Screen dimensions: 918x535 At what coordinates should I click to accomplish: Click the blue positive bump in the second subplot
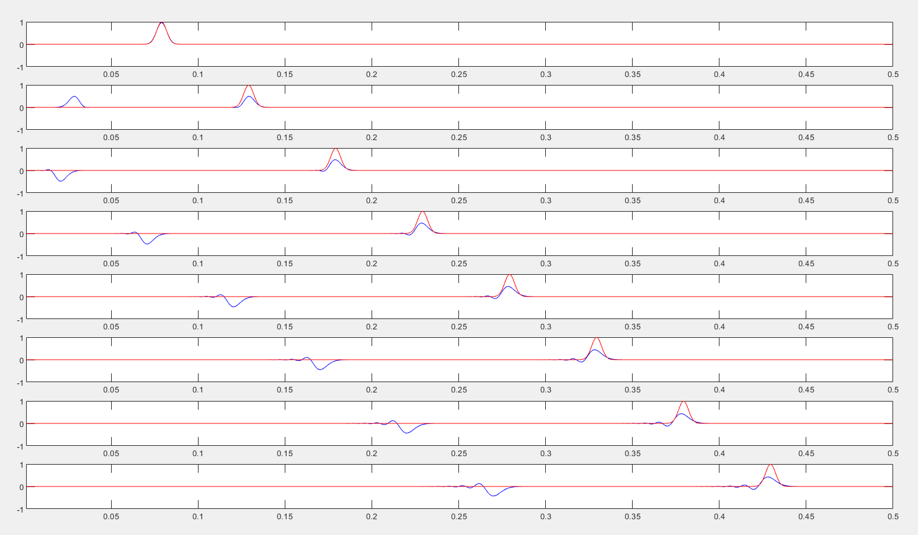tap(74, 98)
